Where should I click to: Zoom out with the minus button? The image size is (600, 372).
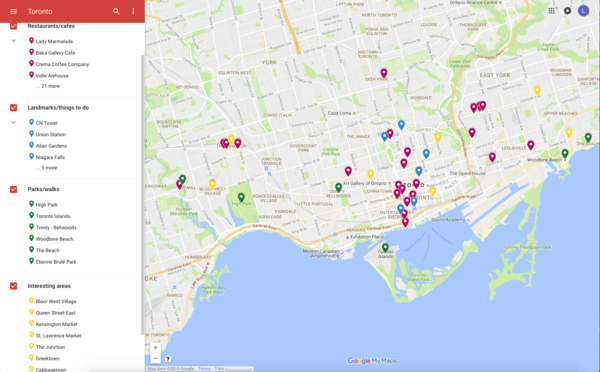tap(155, 358)
